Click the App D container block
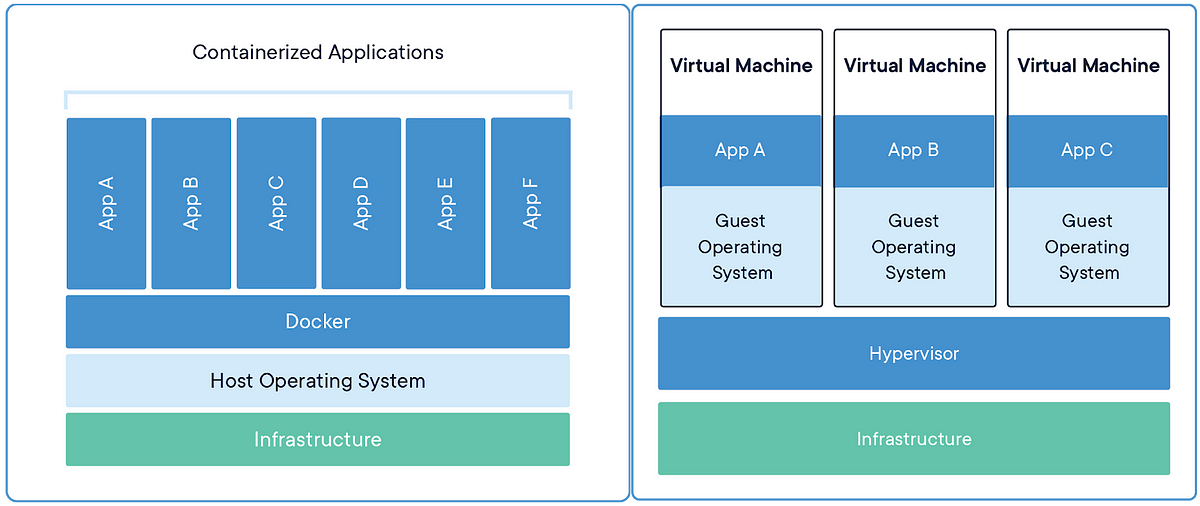 point(361,203)
